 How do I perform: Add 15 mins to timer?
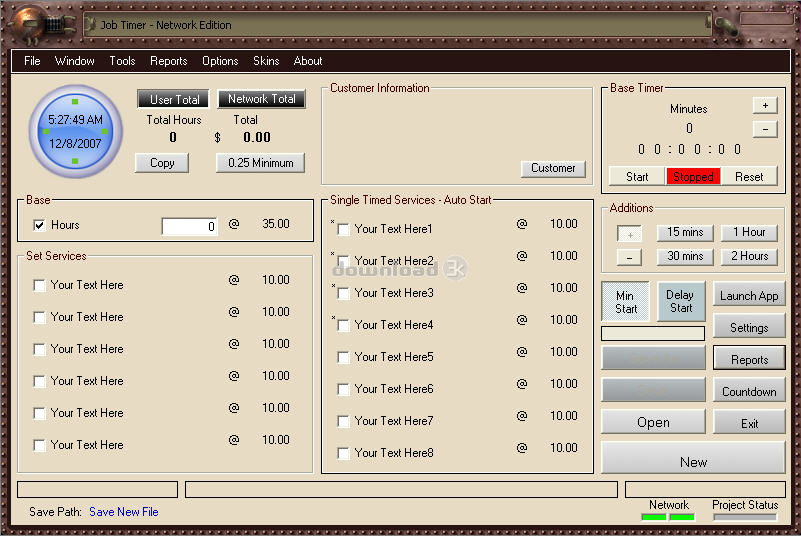click(x=685, y=232)
